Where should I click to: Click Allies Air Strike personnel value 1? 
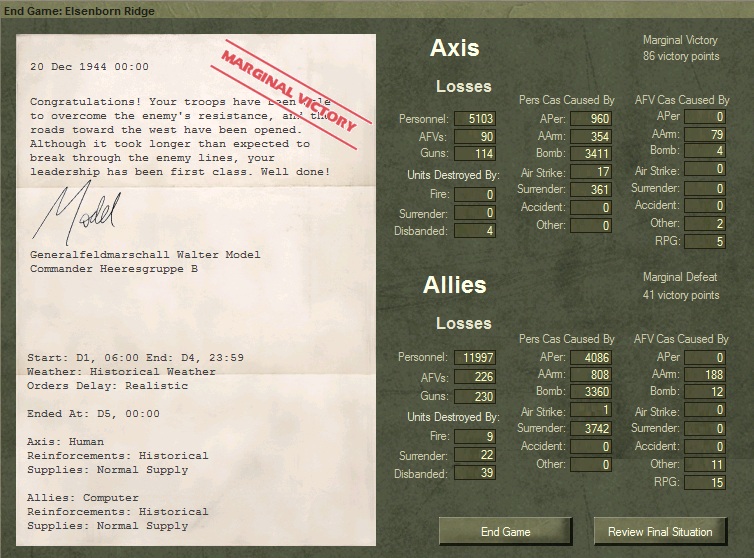coord(591,410)
